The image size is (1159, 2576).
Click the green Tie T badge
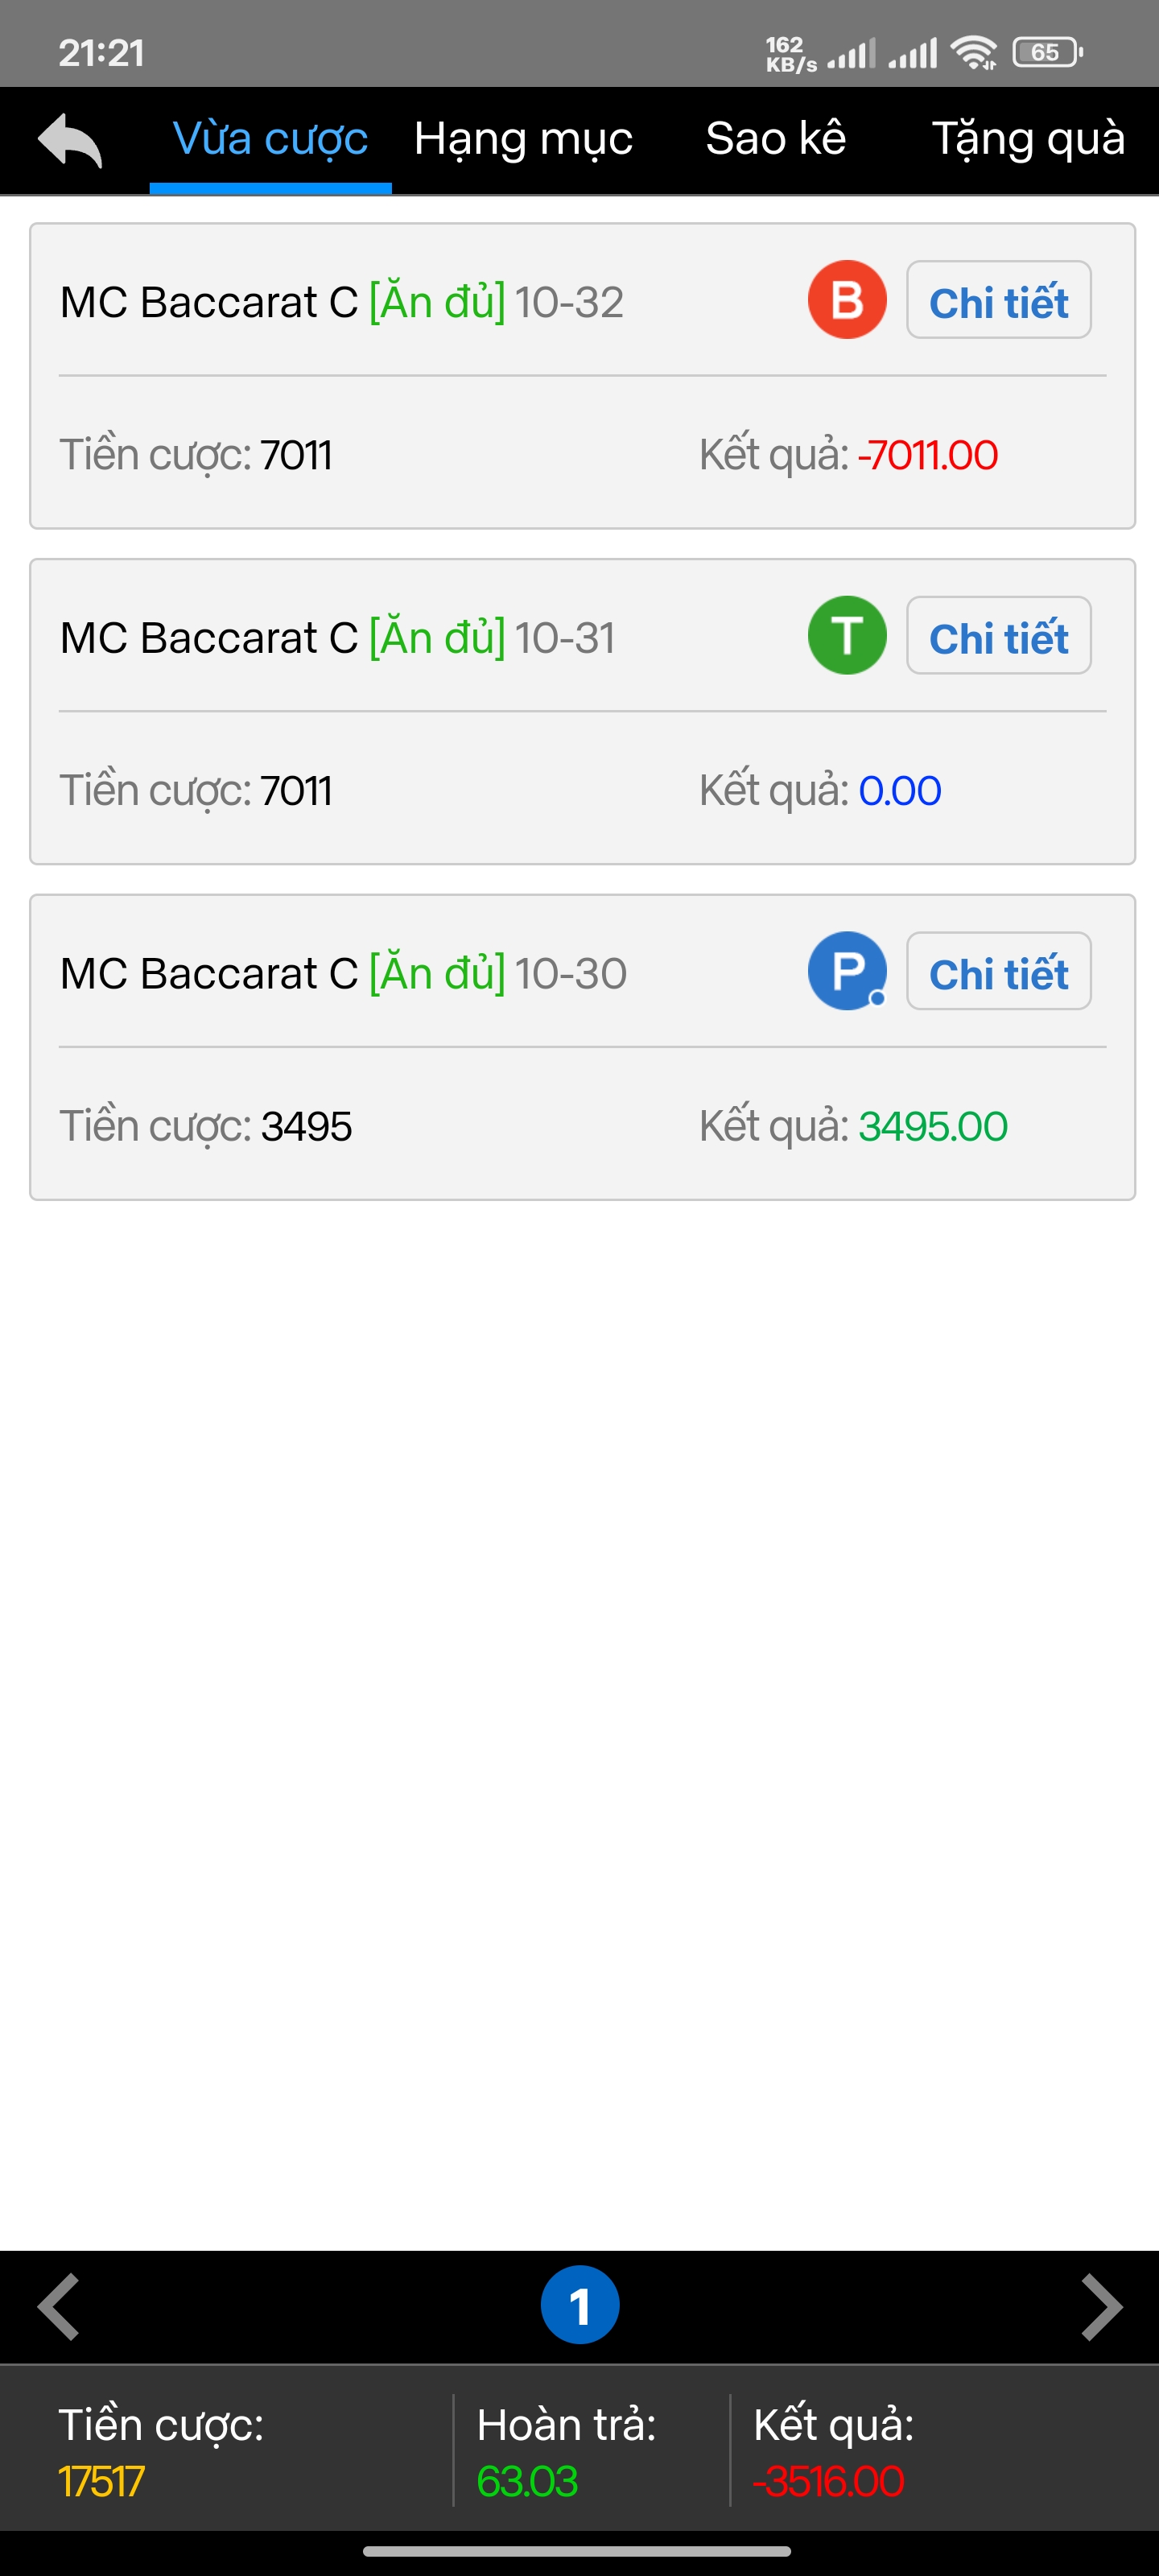tap(846, 636)
